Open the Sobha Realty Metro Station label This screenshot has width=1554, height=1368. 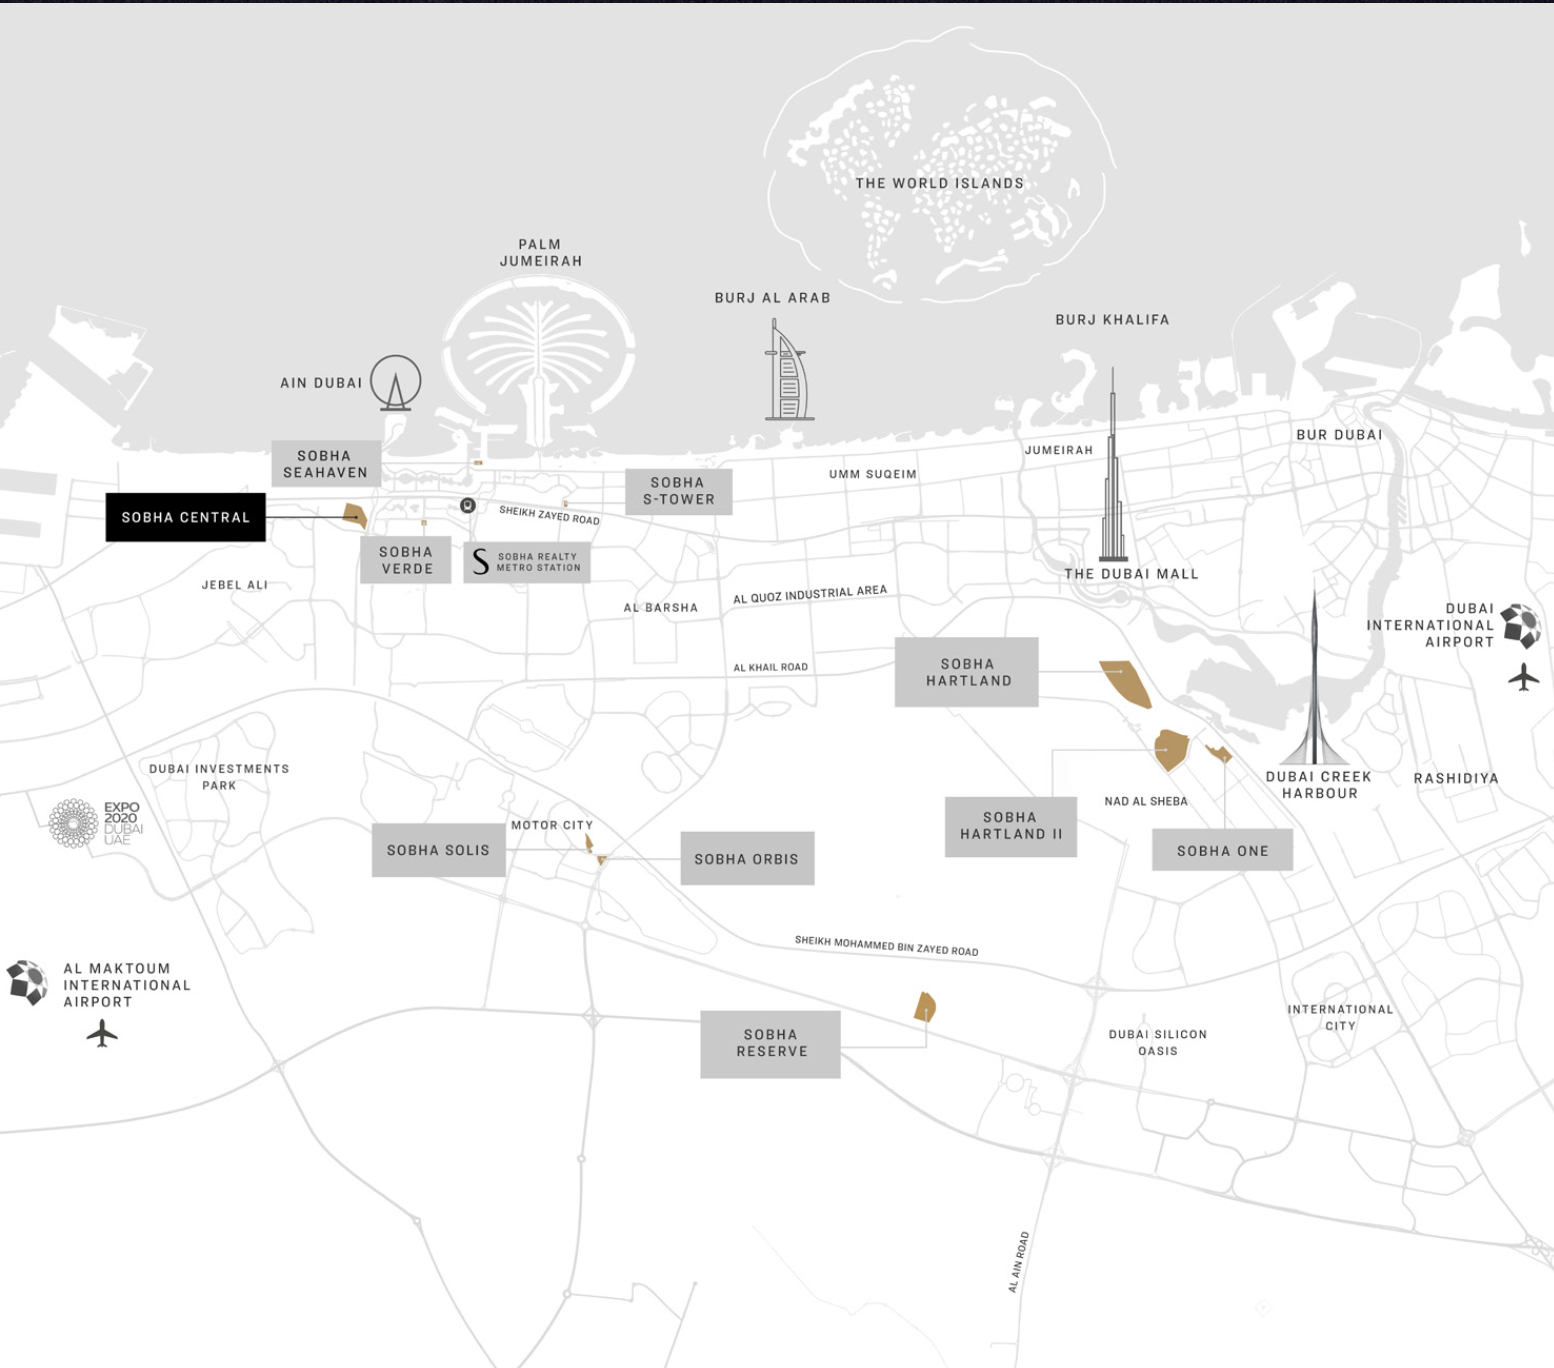pos(527,562)
